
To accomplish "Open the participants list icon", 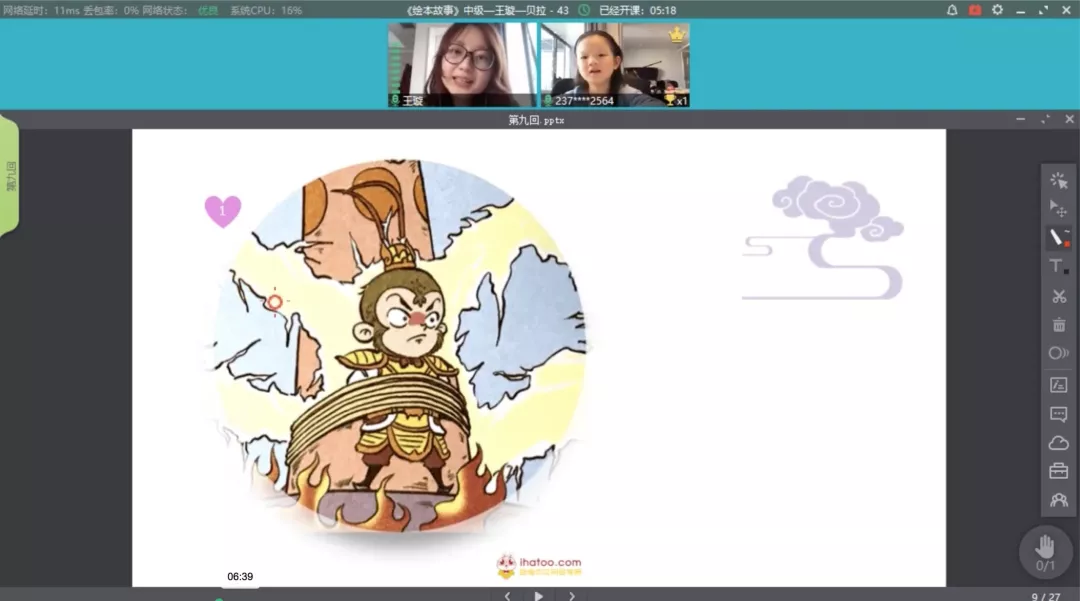I will [x=1058, y=500].
